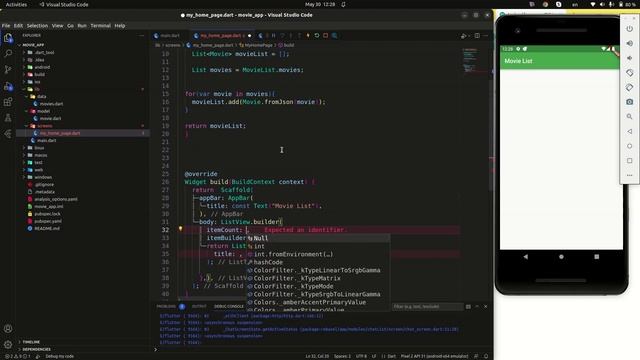Open the Testing flask view
This screenshot has height=360, width=640.
click(8, 118)
